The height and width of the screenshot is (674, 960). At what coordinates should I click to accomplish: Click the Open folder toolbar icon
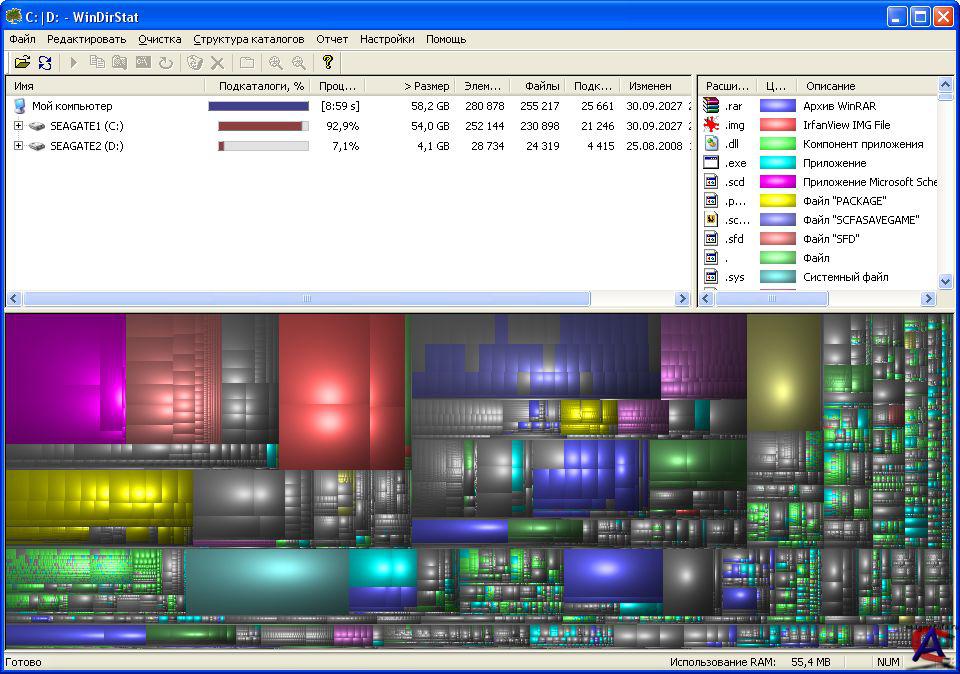coord(22,62)
